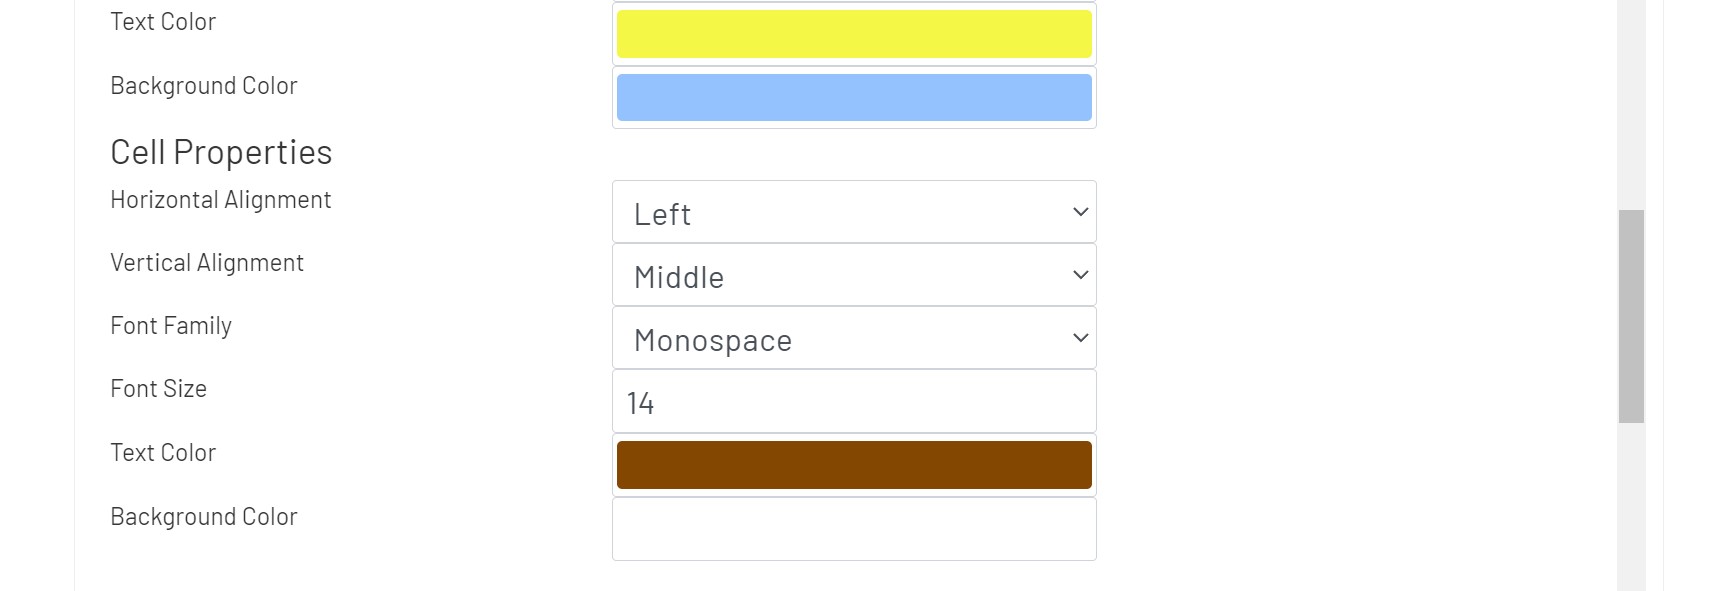The image size is (1732, 591).
Task: Expand the Font Family chevron arrow
Action: (1079, 338)
